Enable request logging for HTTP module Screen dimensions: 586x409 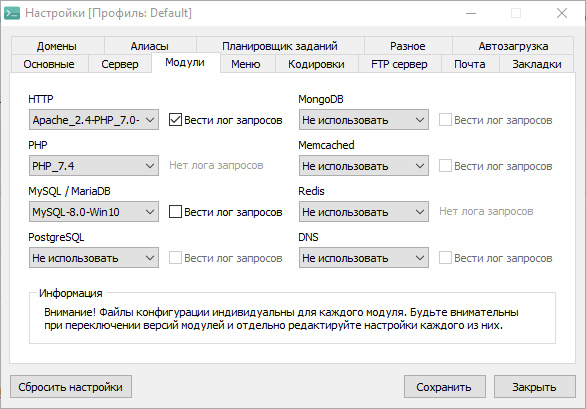pyautogui.click(x=175, y=120)
